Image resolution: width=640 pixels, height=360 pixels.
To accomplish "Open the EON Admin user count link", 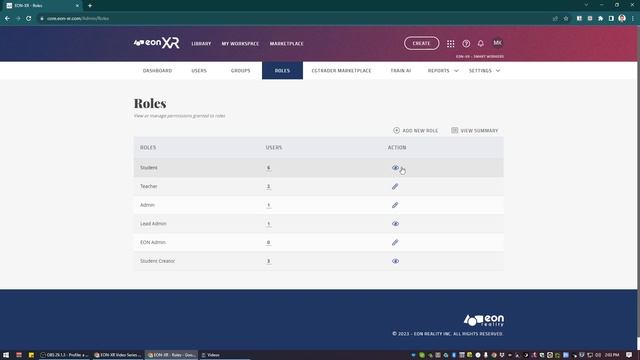I will click(268, 242).
